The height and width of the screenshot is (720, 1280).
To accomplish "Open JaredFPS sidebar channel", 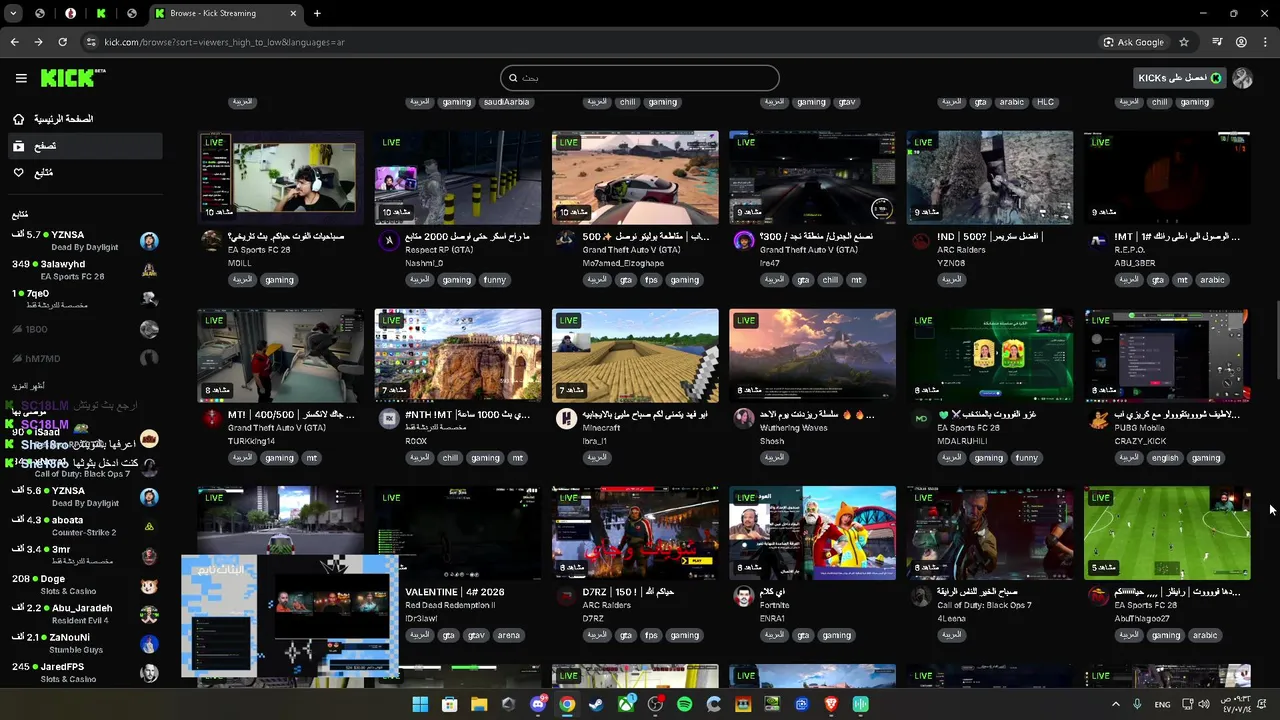I will click(84, 672).
